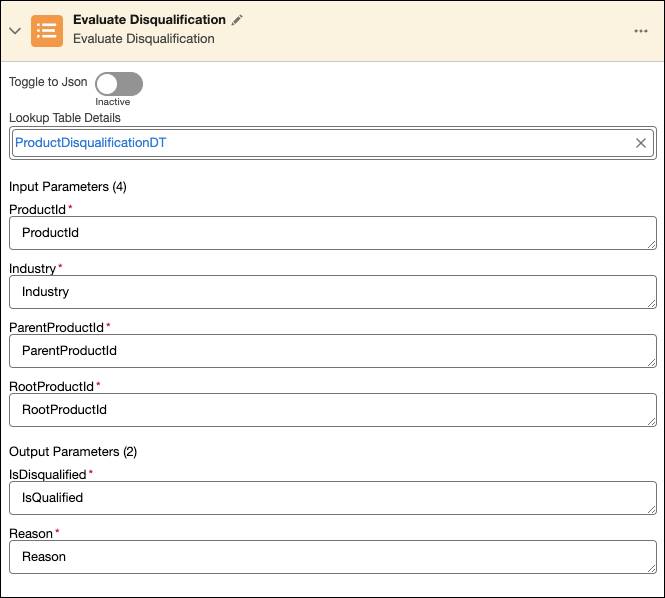Click the RootProductId field label
Viewport: 665px width, 598px height.
pyautogui.click(x=51, y=386)
